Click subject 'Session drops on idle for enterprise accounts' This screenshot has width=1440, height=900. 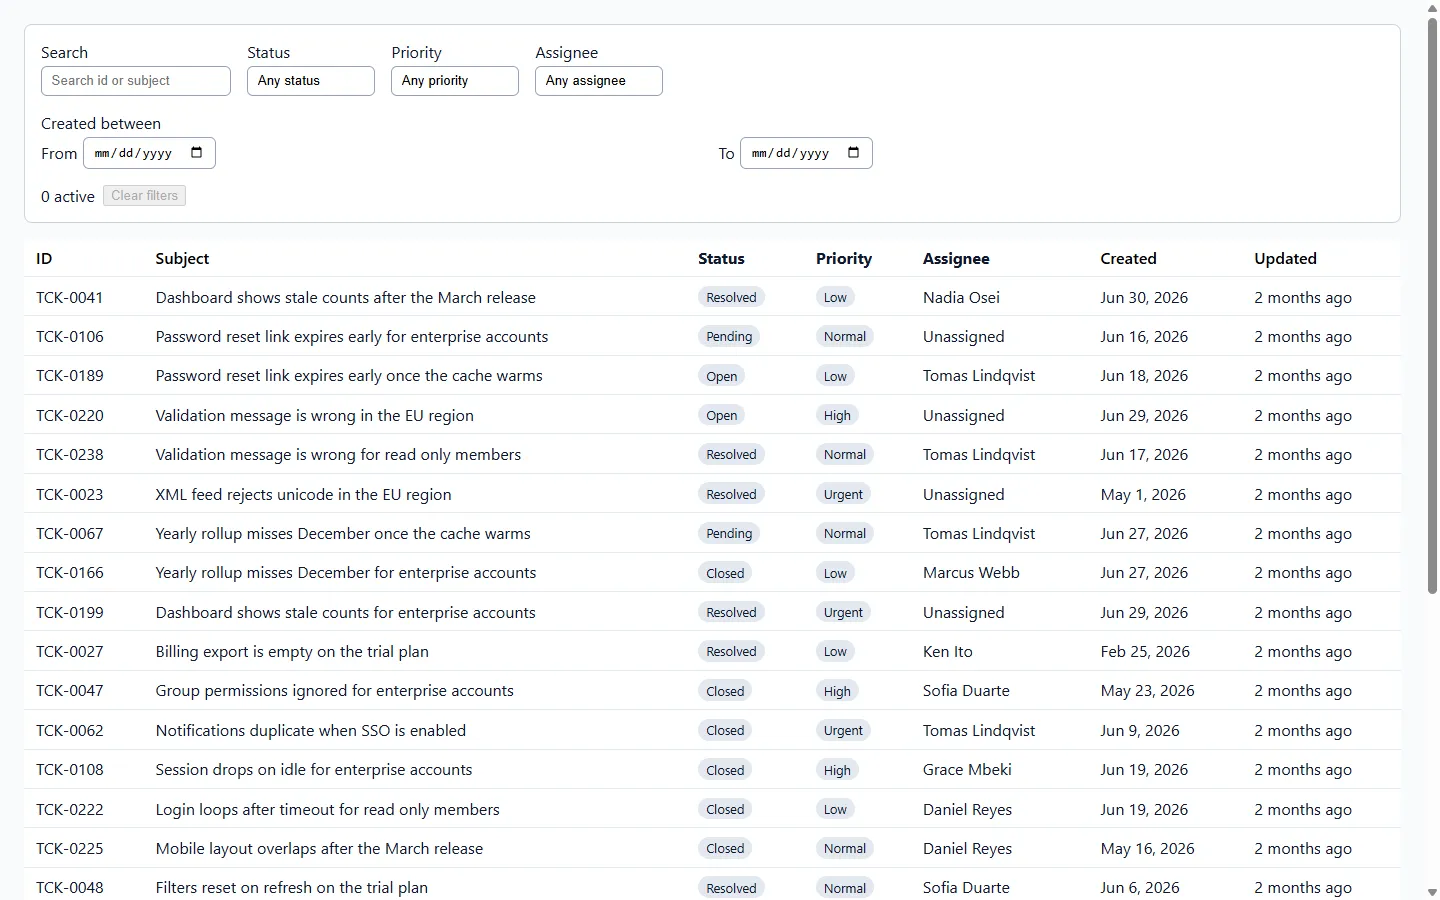click(x=314, y=769)
